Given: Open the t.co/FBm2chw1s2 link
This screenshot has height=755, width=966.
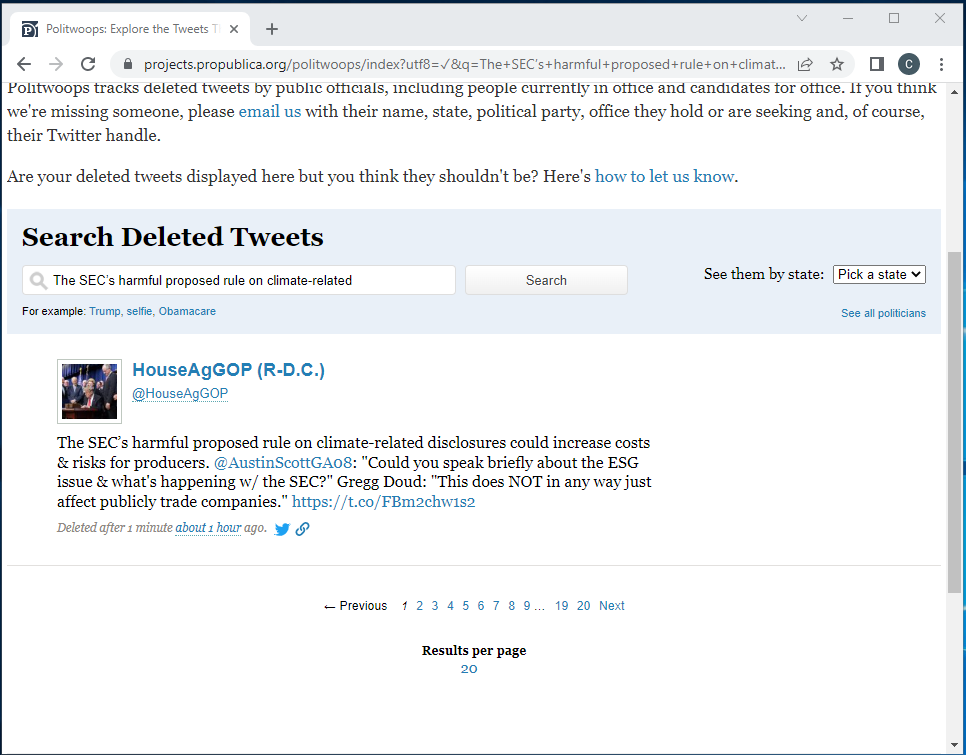Looking at the screenshot, I should pyautogui.click(x=383, y=502).
